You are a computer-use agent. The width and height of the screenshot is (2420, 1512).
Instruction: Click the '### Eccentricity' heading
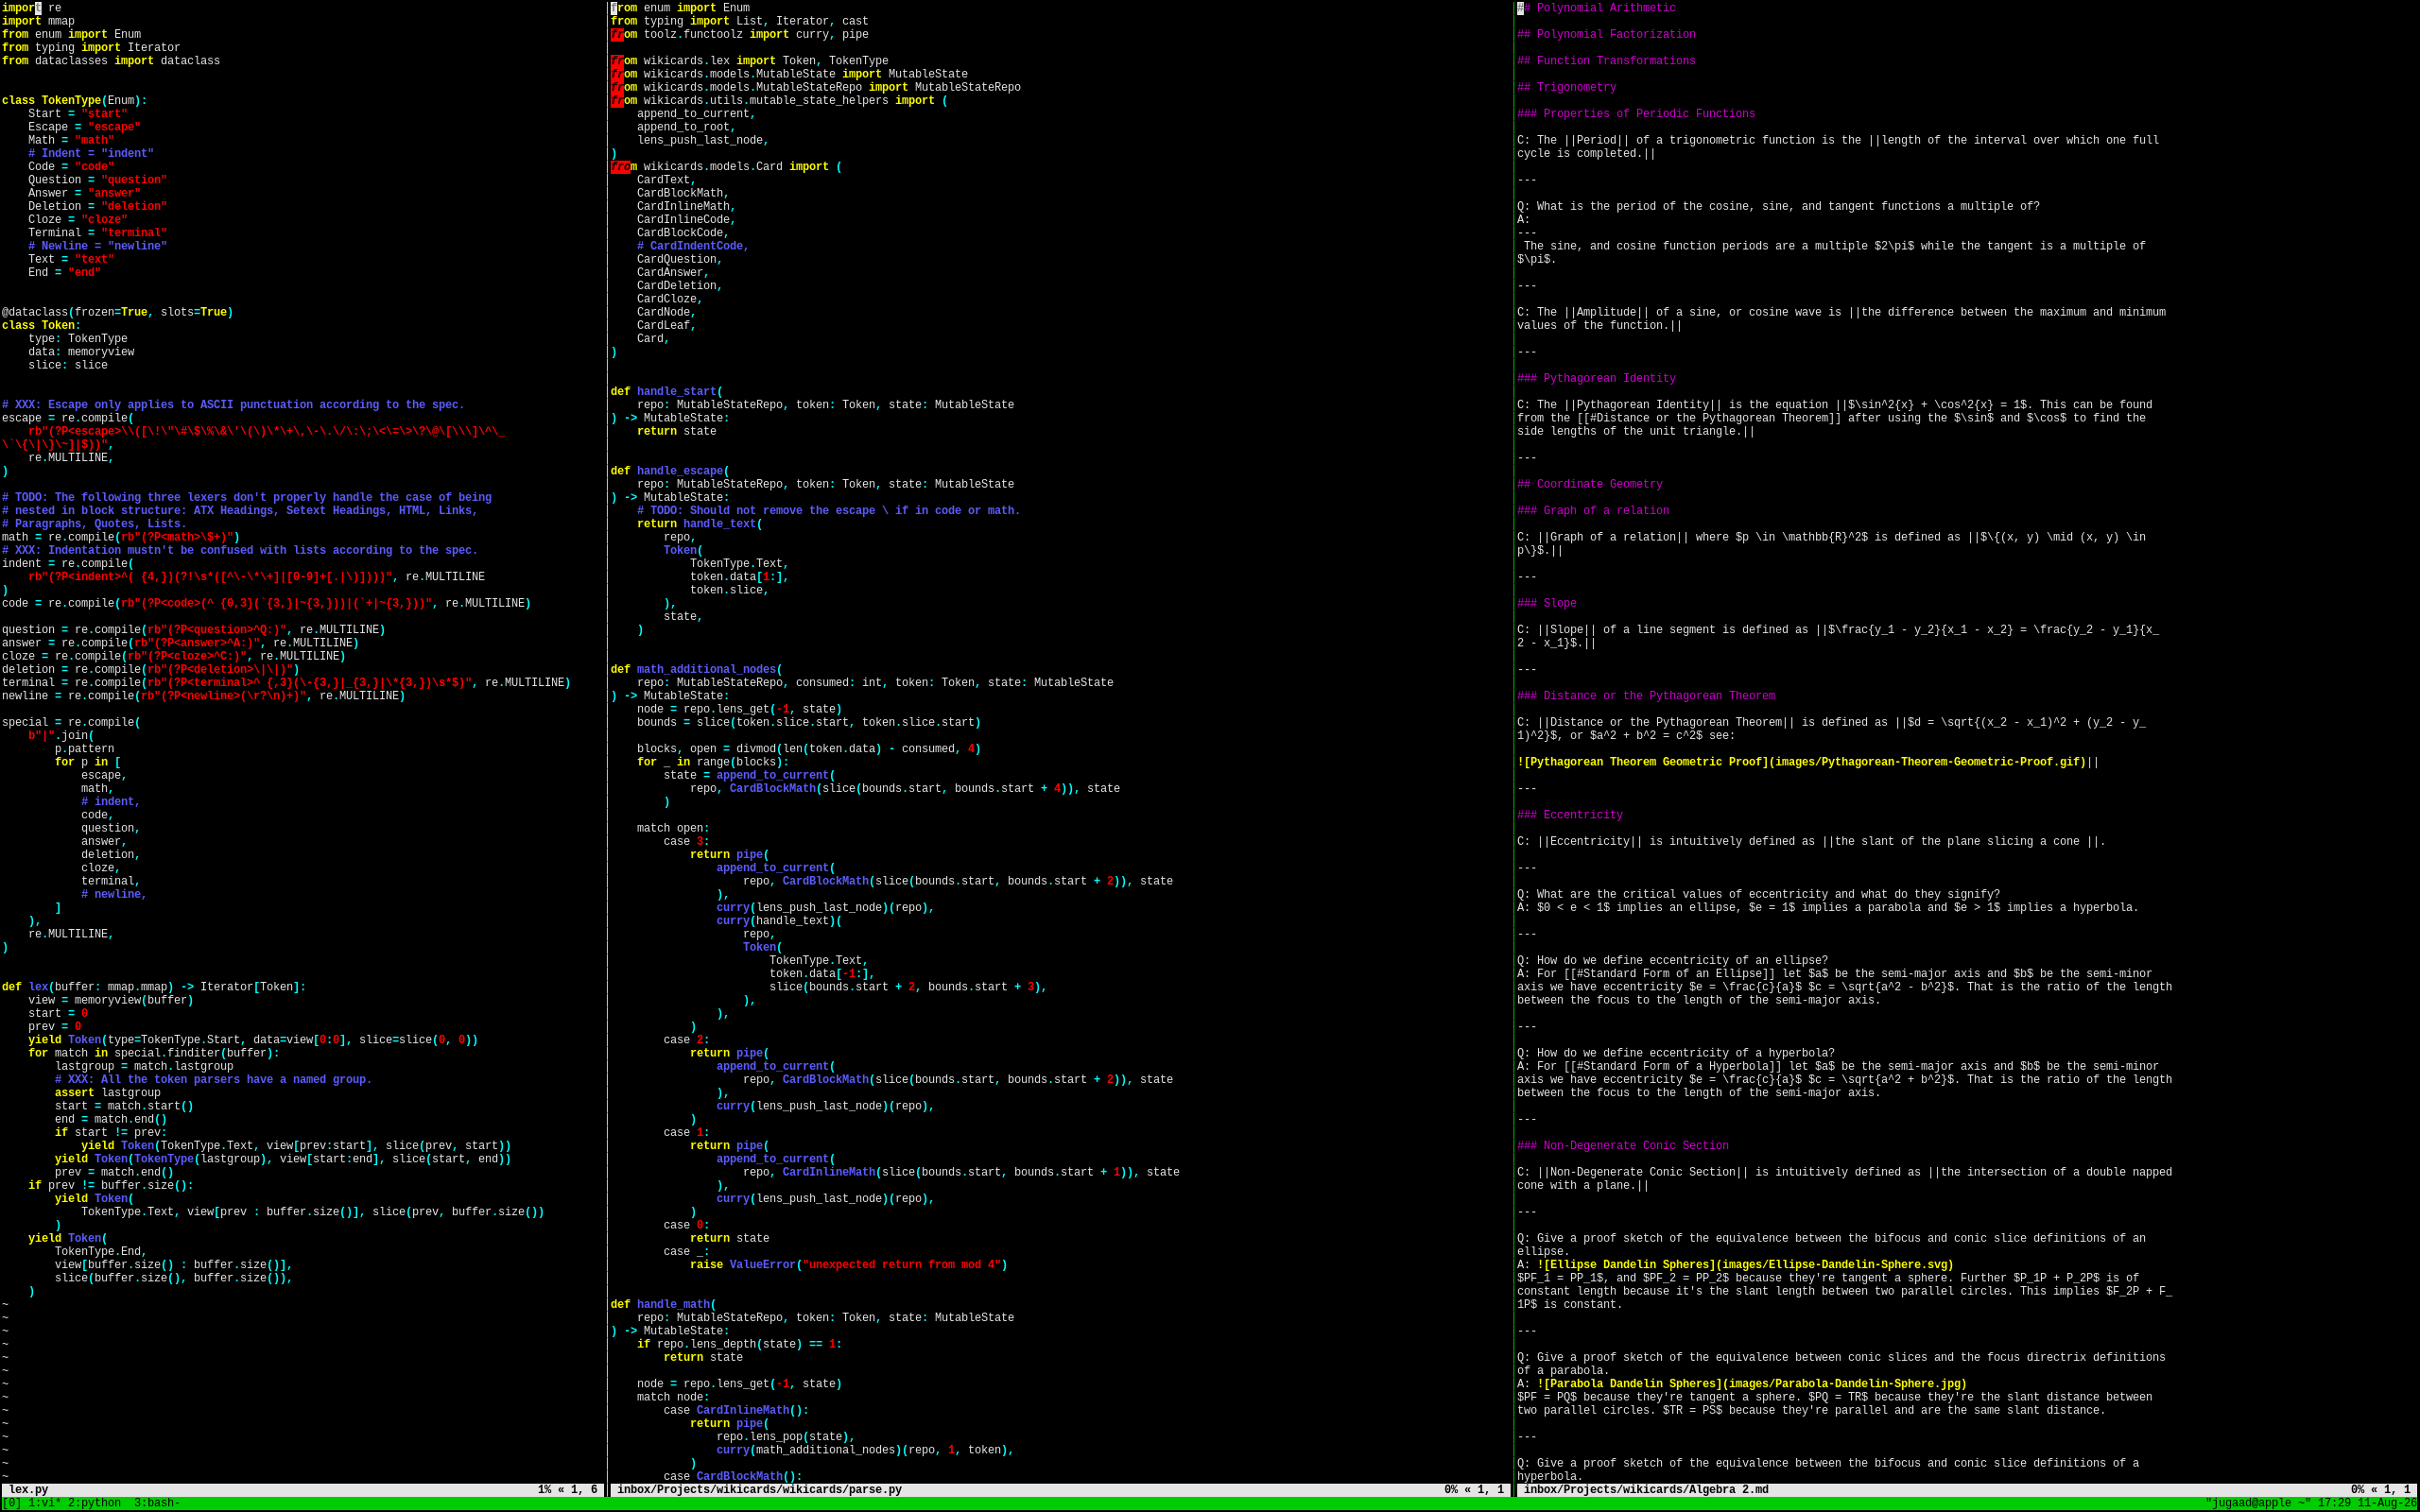click(1570, 816)
